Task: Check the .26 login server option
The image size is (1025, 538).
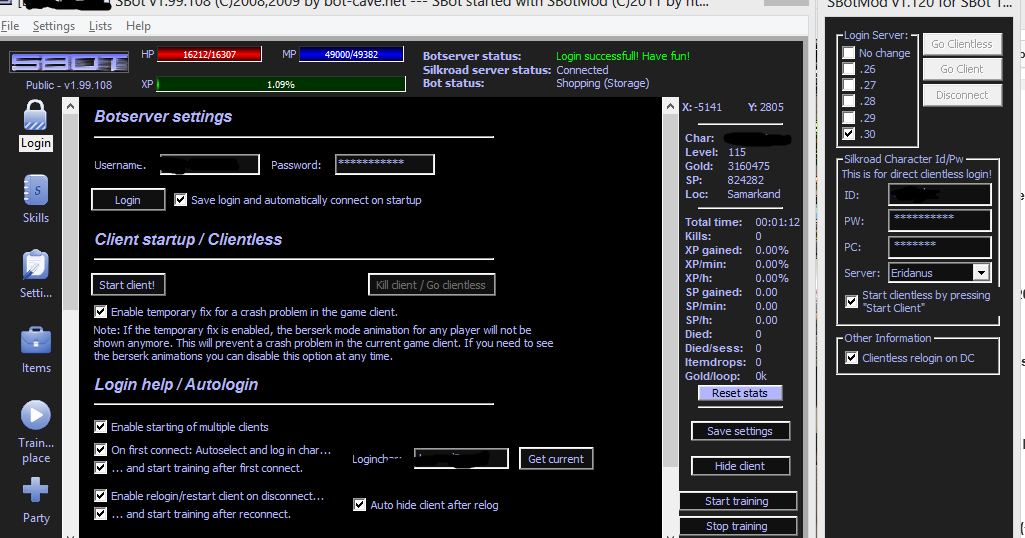Action: (x=849, y=69)
